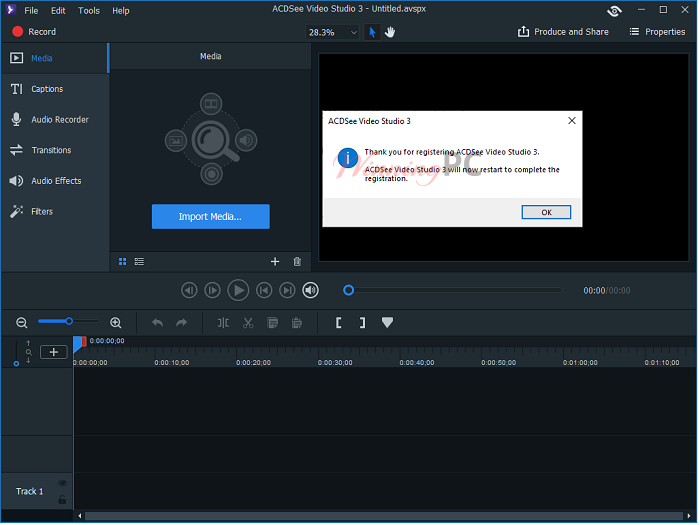The width and height of the screenshot is (700, 525).
Task: Click the timeline scrollbar right arrow
Action: tap(689, 517)
